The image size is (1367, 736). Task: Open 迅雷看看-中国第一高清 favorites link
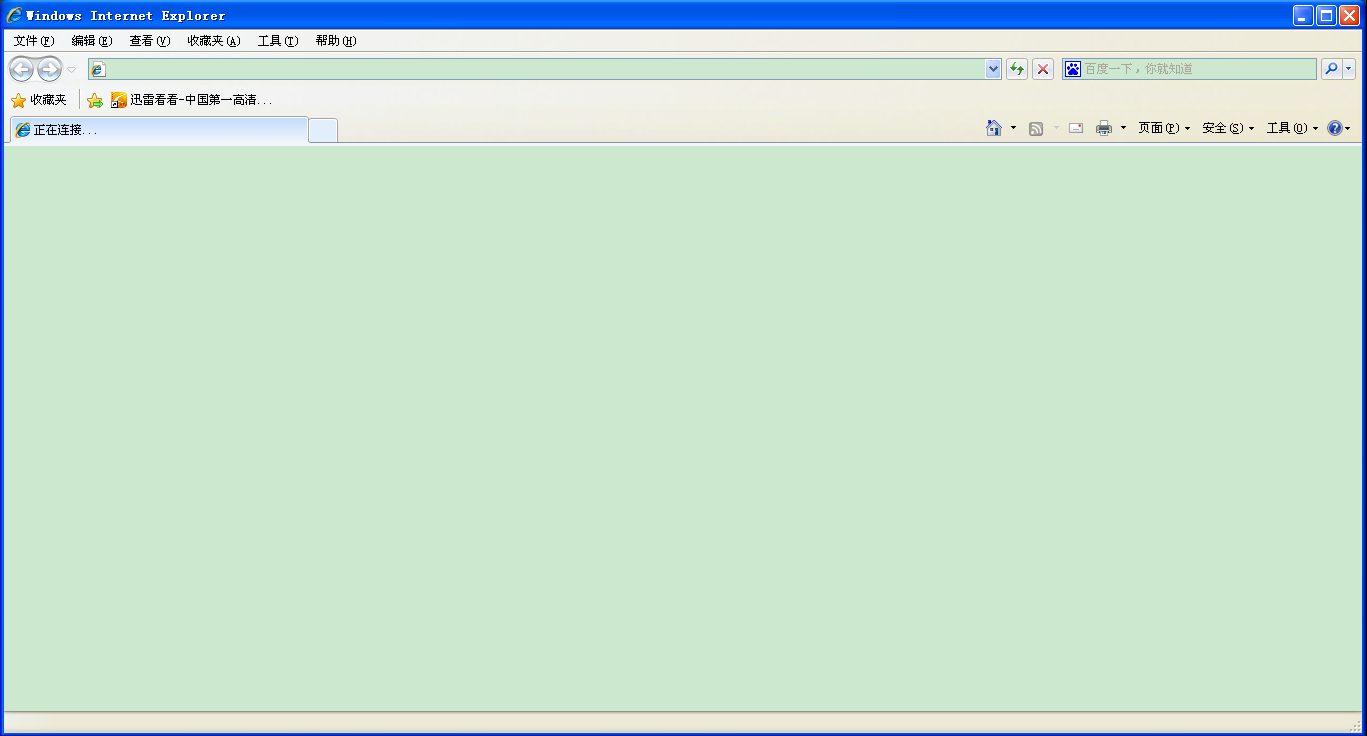click(191, 100)
